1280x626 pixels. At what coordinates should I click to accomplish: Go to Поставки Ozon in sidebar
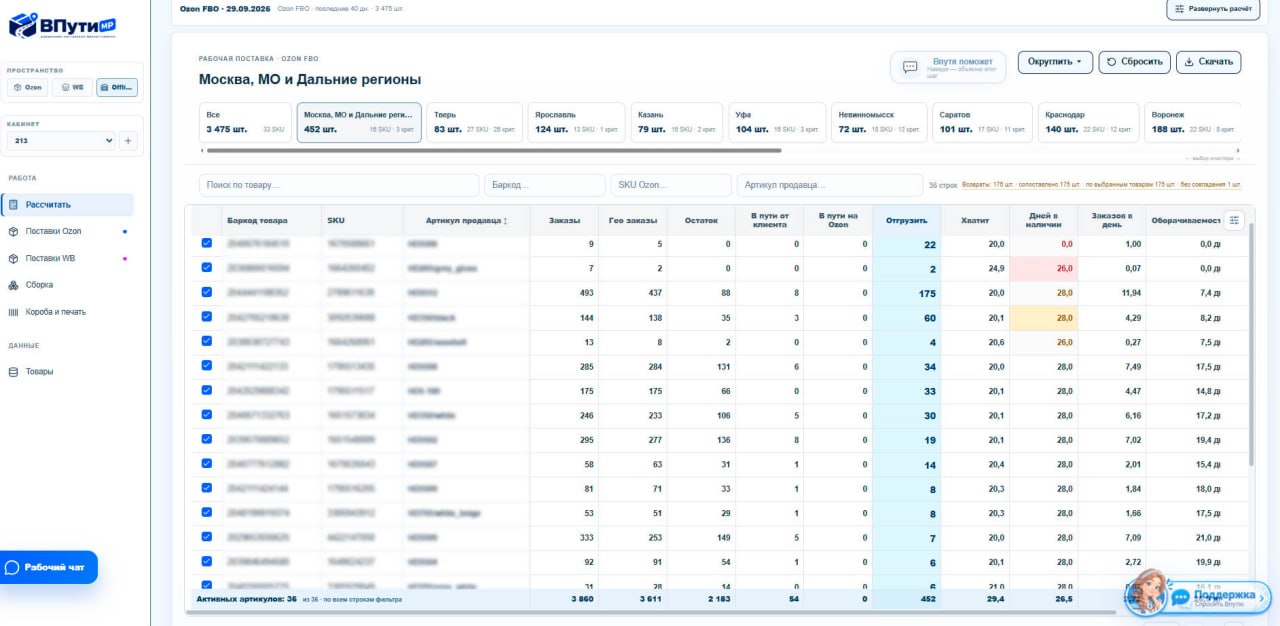(x=68, y=231)
